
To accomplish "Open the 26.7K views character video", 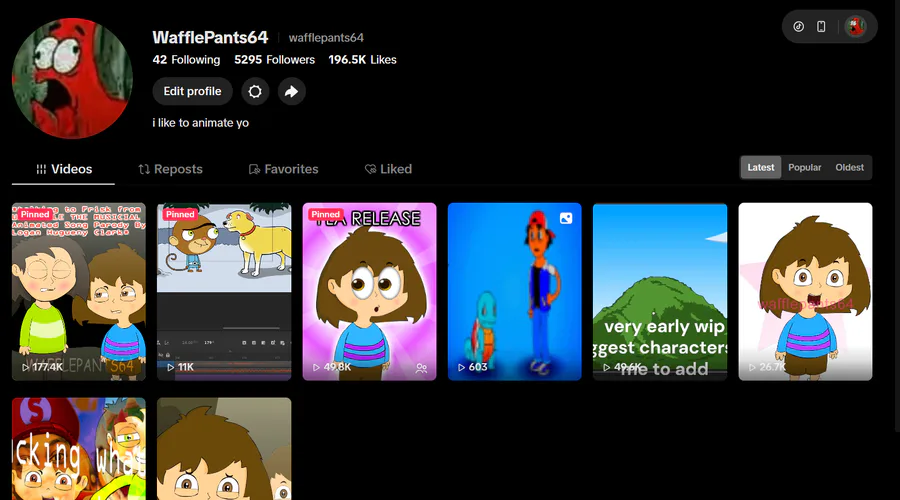I will point(805,292).
